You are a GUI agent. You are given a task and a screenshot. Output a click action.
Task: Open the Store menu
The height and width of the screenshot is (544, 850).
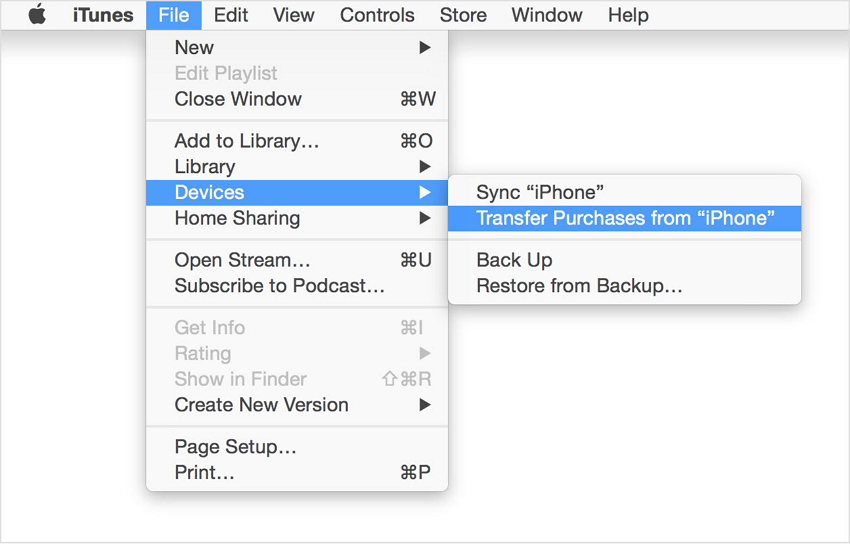[463, 15]
